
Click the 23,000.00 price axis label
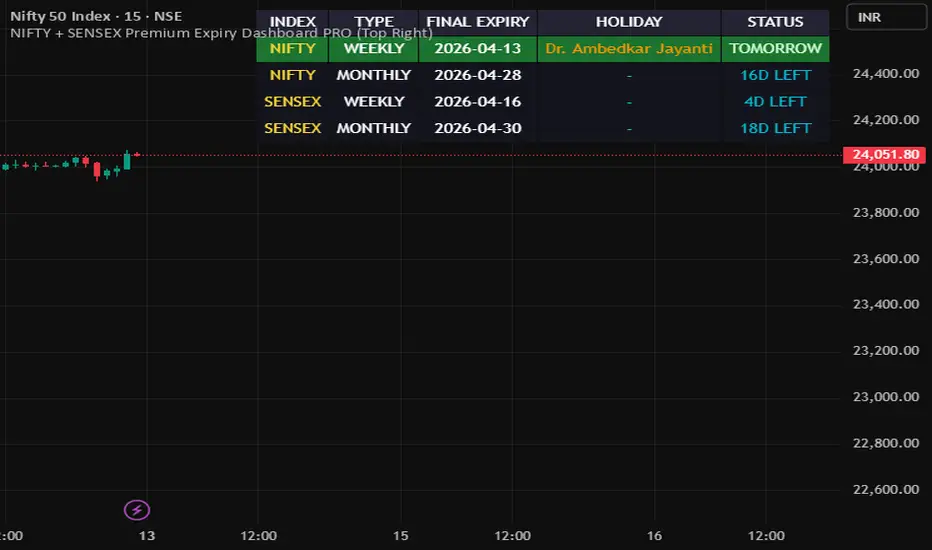886,397
